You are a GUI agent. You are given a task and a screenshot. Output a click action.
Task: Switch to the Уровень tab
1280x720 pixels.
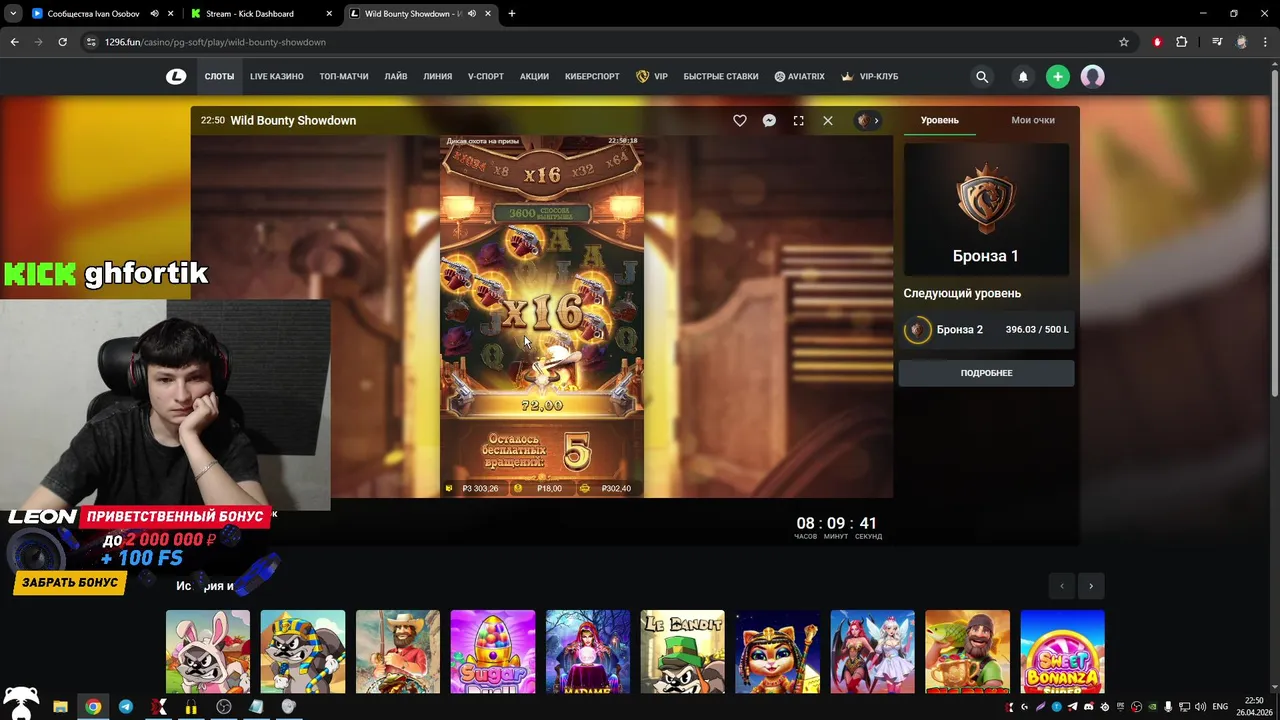point(940,120)
